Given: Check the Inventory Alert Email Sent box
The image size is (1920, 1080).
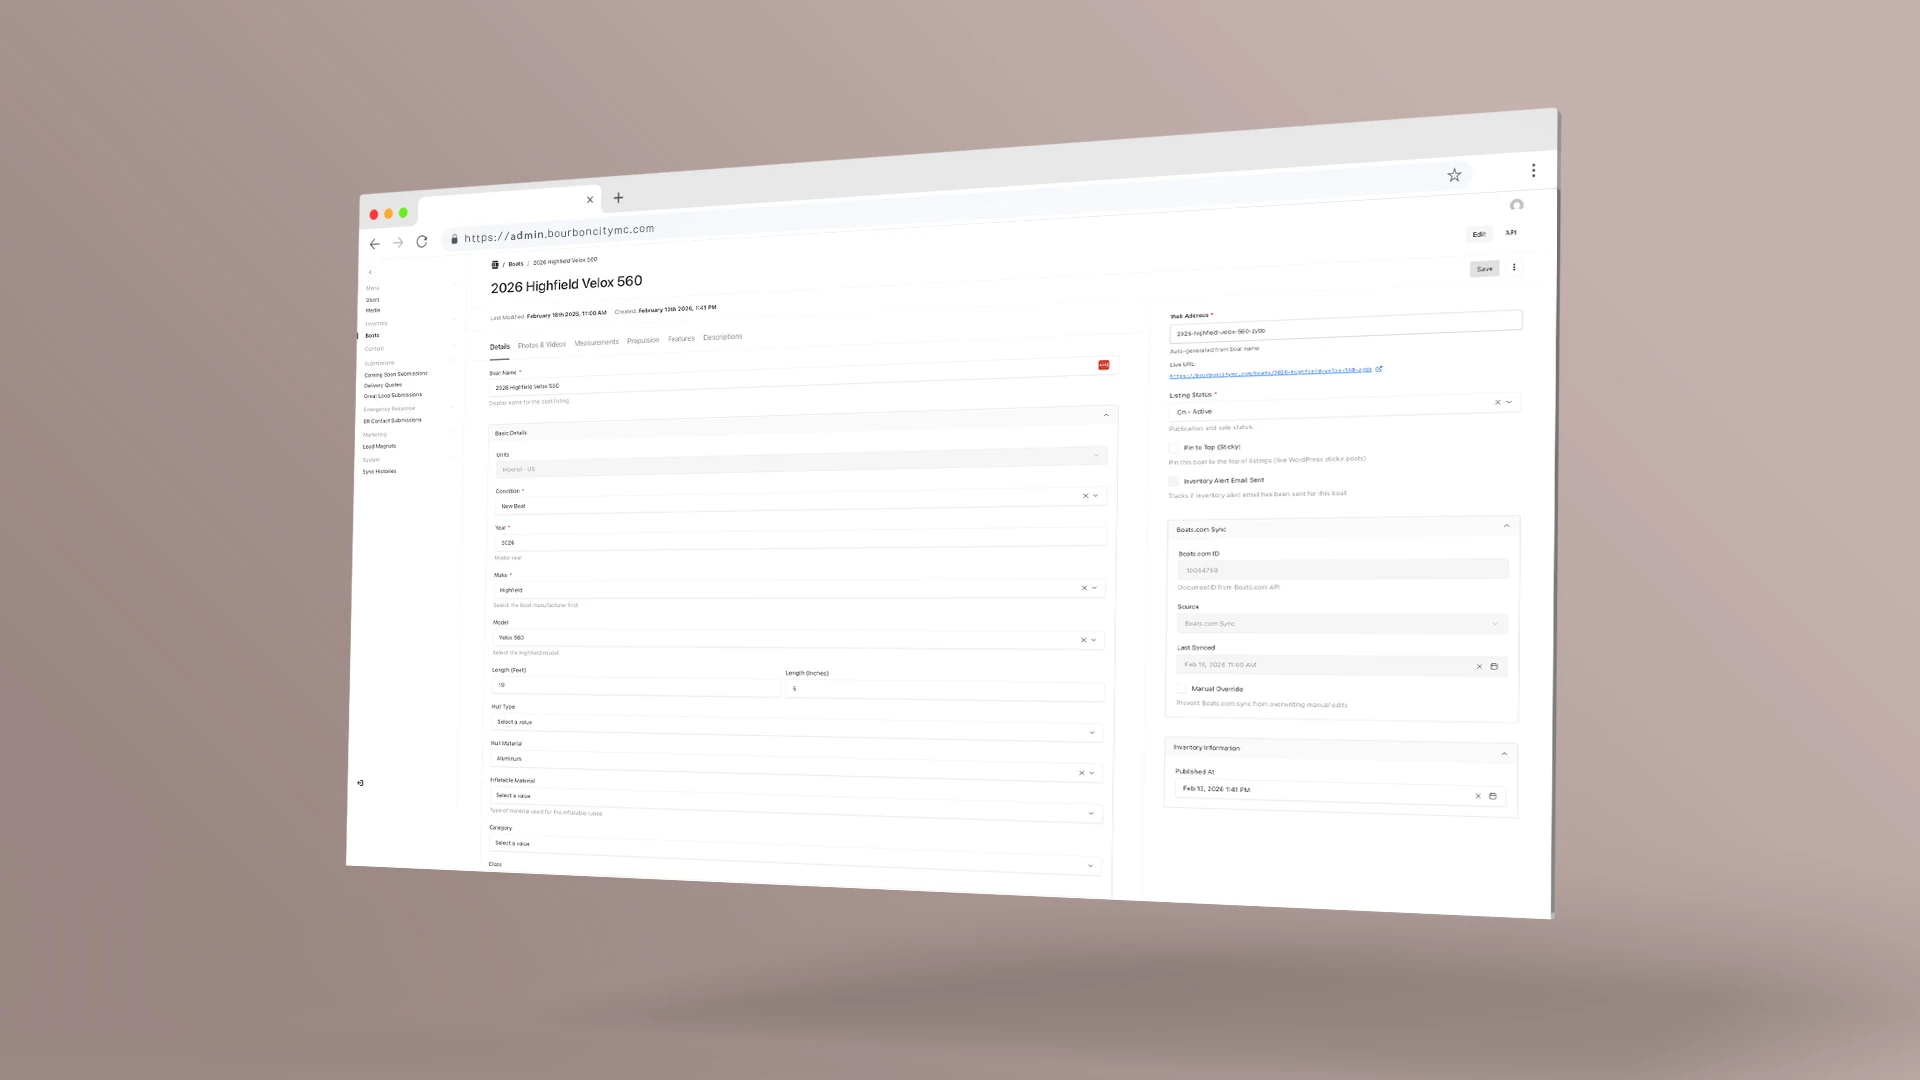Looking at the screenshot, I should (x=1173, y=481).
